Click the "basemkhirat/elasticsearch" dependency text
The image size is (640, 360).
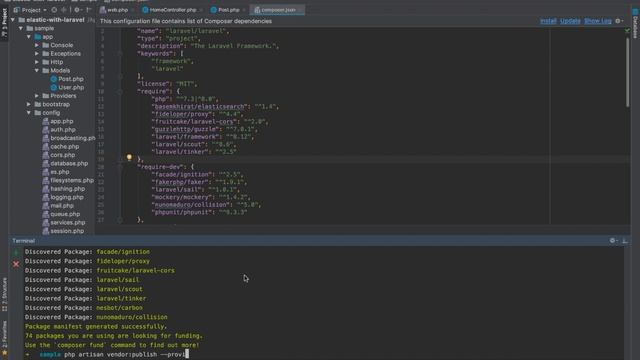[x=200, y=107]
